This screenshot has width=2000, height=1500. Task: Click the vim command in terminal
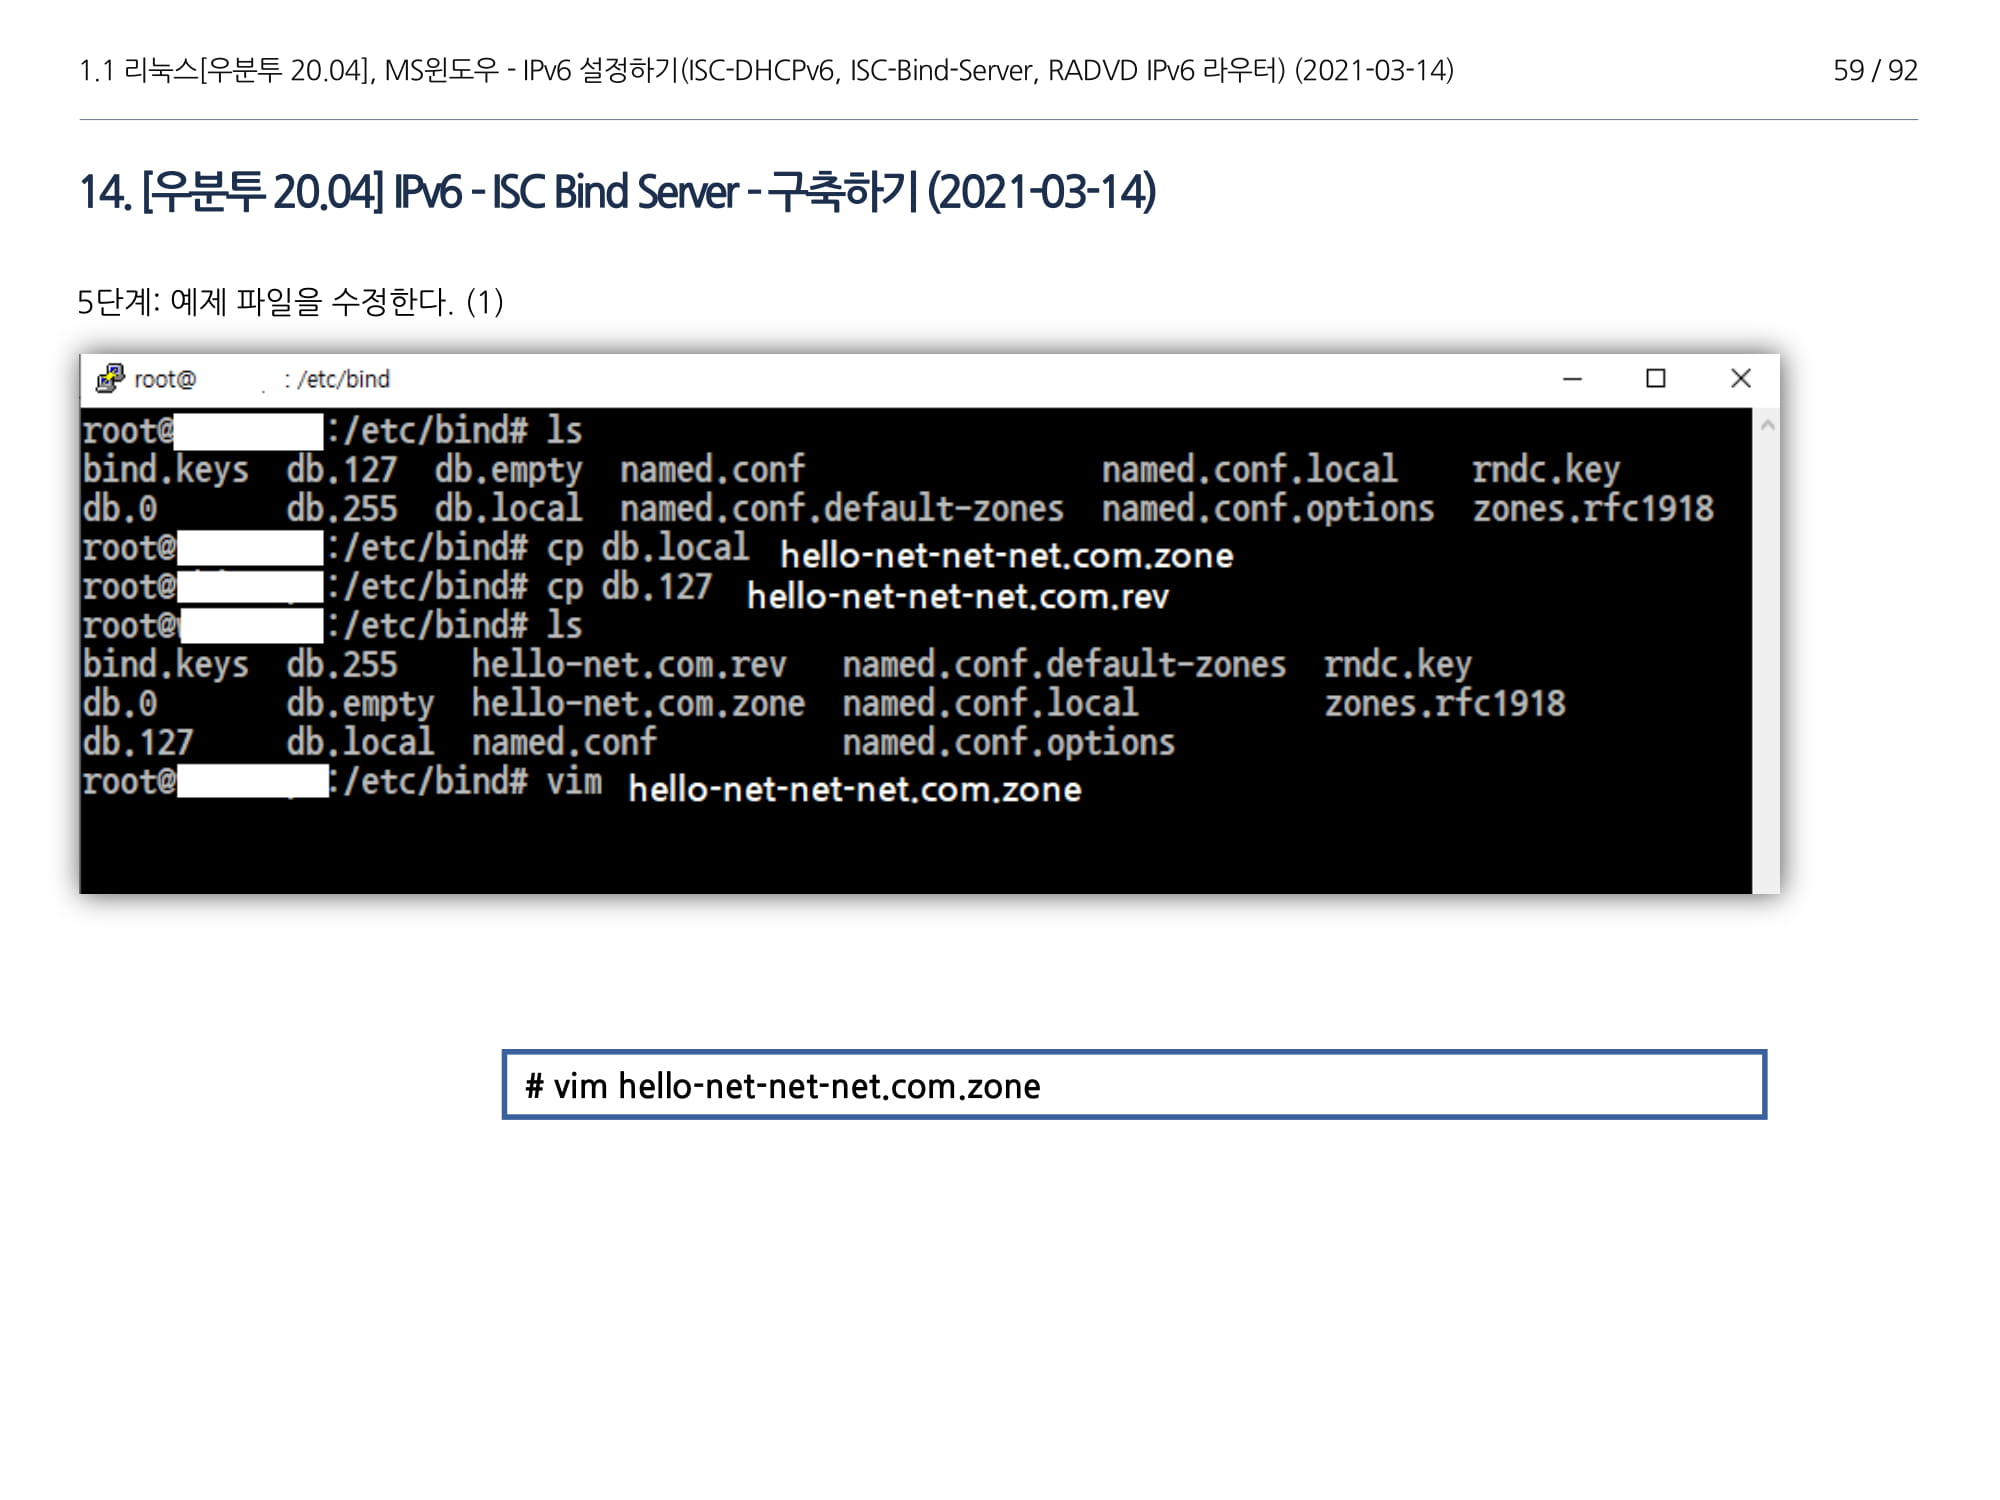[x=573, y=782]
